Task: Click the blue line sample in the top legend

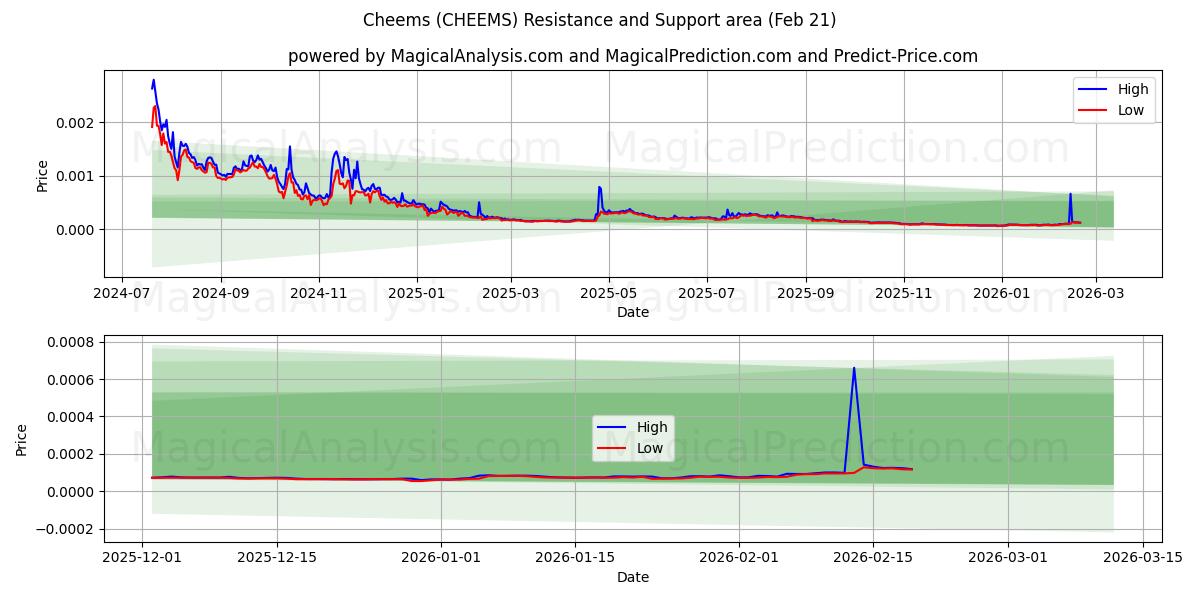Action: tap(1094, 90)
